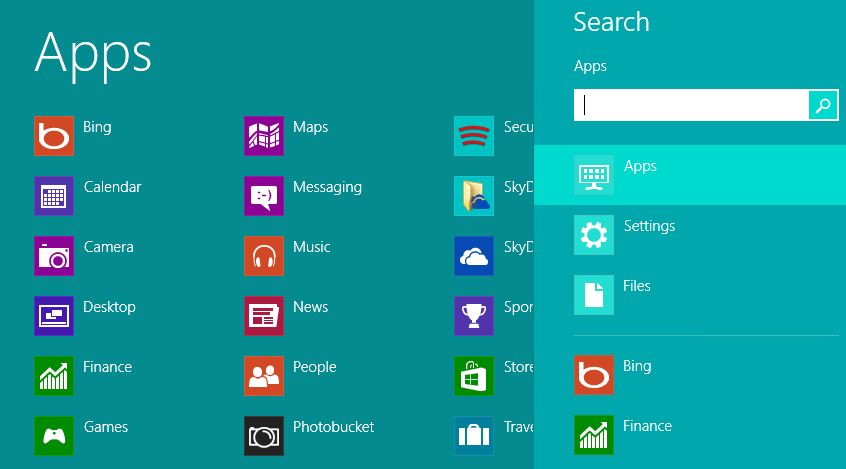Open the News app icon
Screen dimensions: 846x469
coord(264,316)
